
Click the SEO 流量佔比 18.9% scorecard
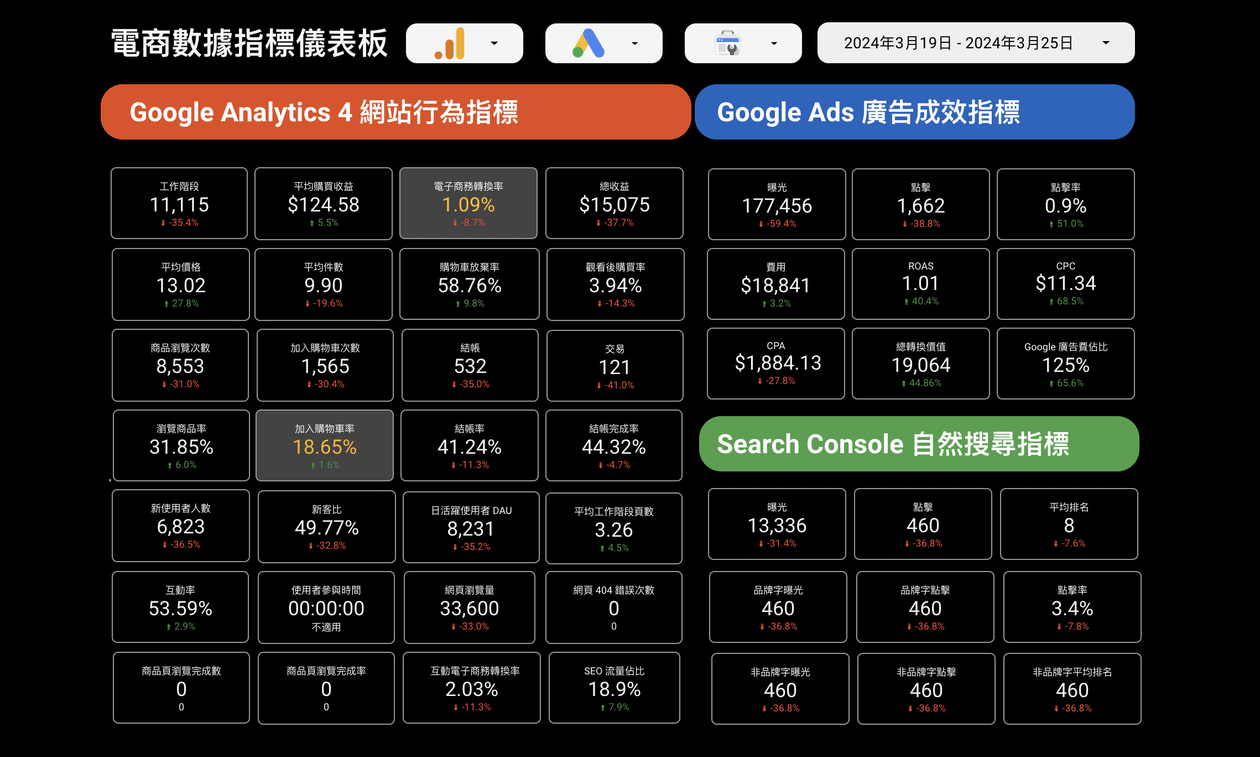(615, 688)
